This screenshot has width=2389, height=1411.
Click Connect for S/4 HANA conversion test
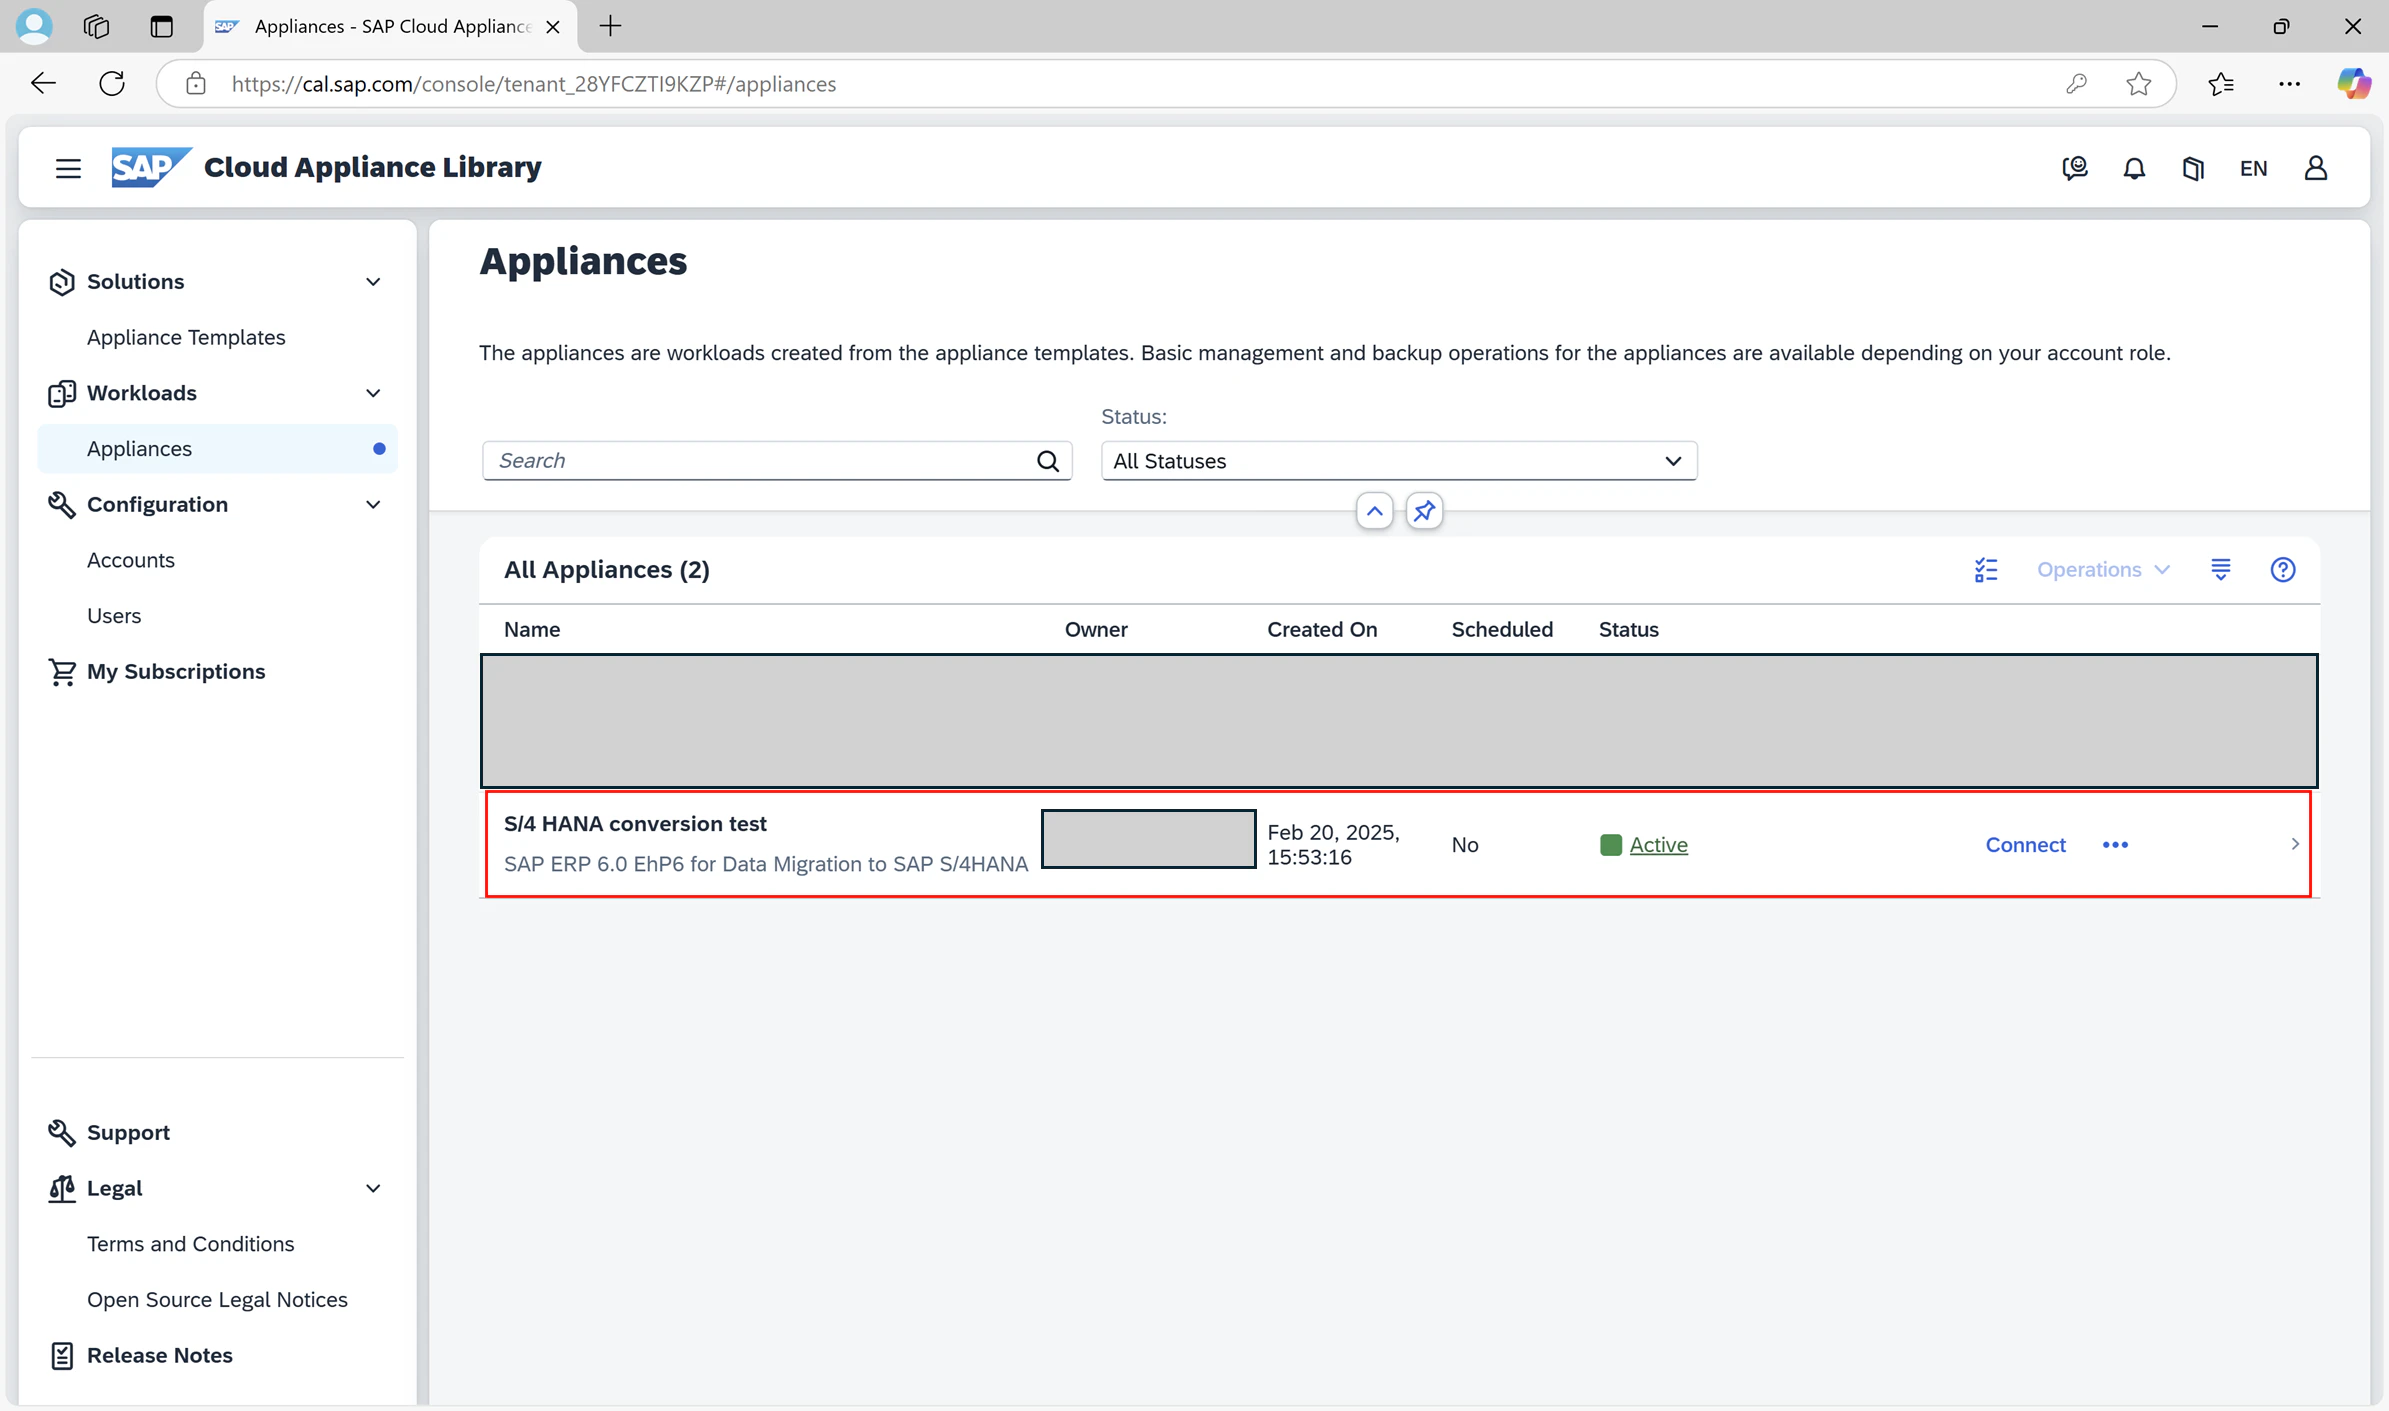[x=2025, y=845]
